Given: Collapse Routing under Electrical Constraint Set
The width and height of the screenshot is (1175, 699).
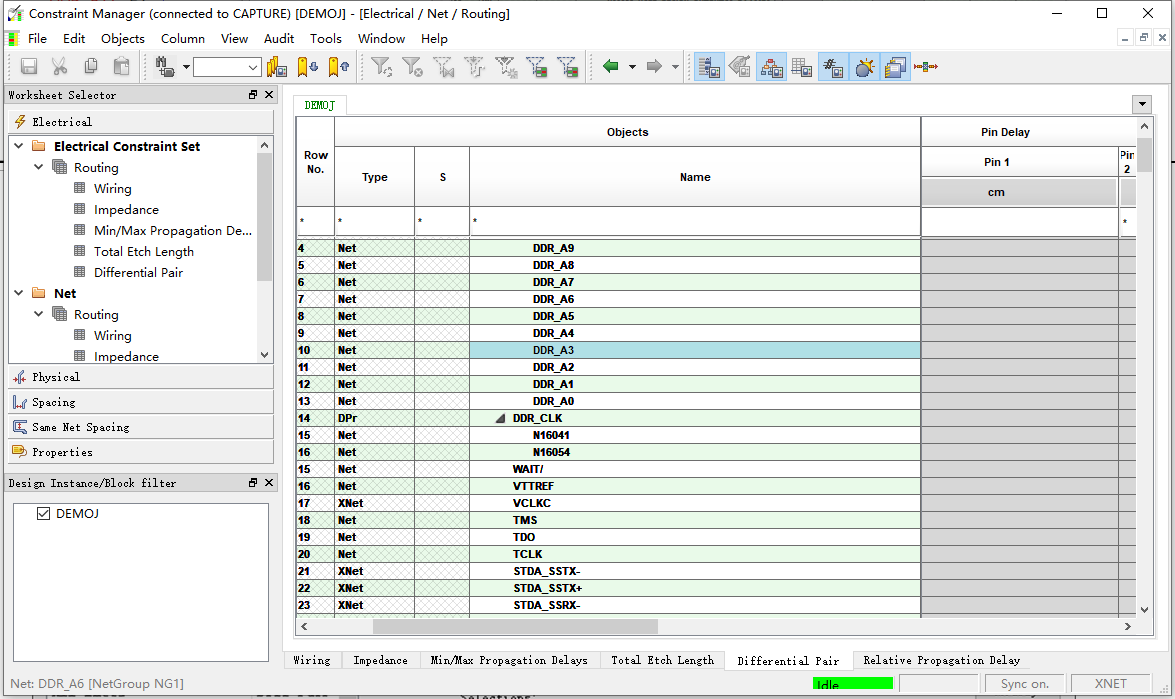Looking at the screenshot, I should click(38, 167).
